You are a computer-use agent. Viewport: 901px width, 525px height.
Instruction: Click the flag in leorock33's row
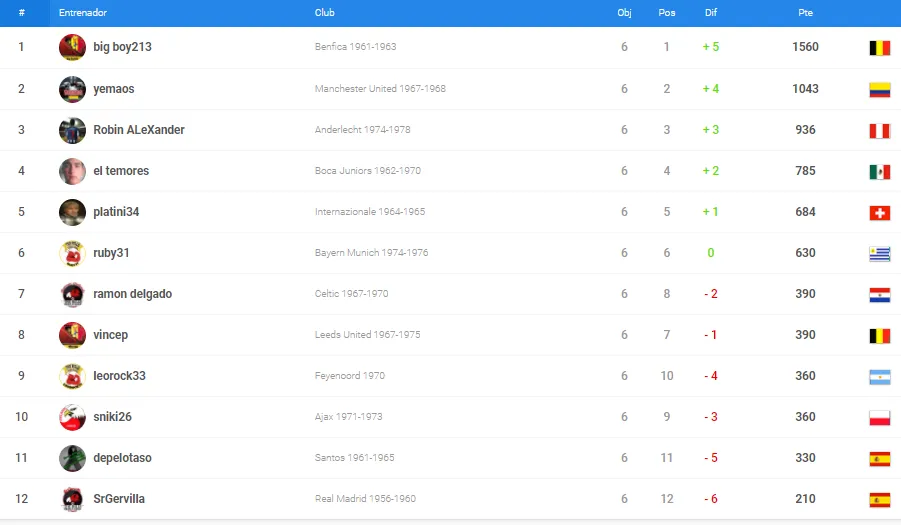tap(880, 377)
